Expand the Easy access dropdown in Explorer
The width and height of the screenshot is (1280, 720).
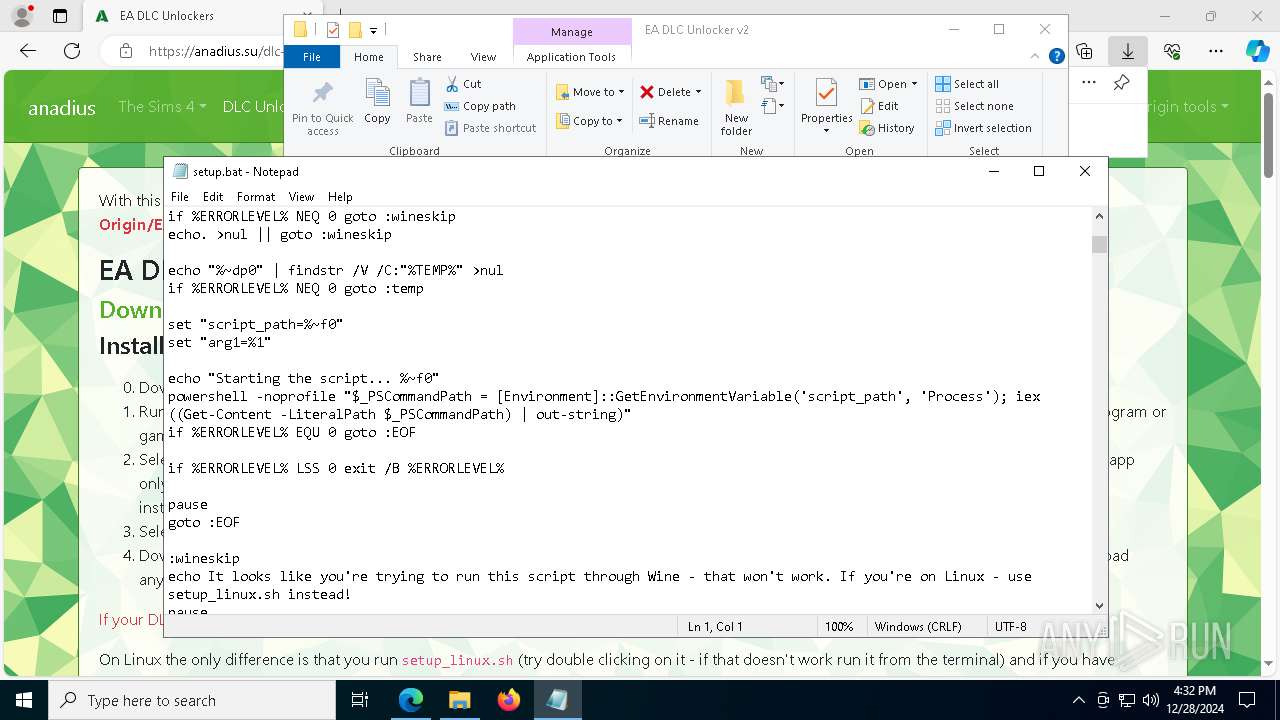772,105
